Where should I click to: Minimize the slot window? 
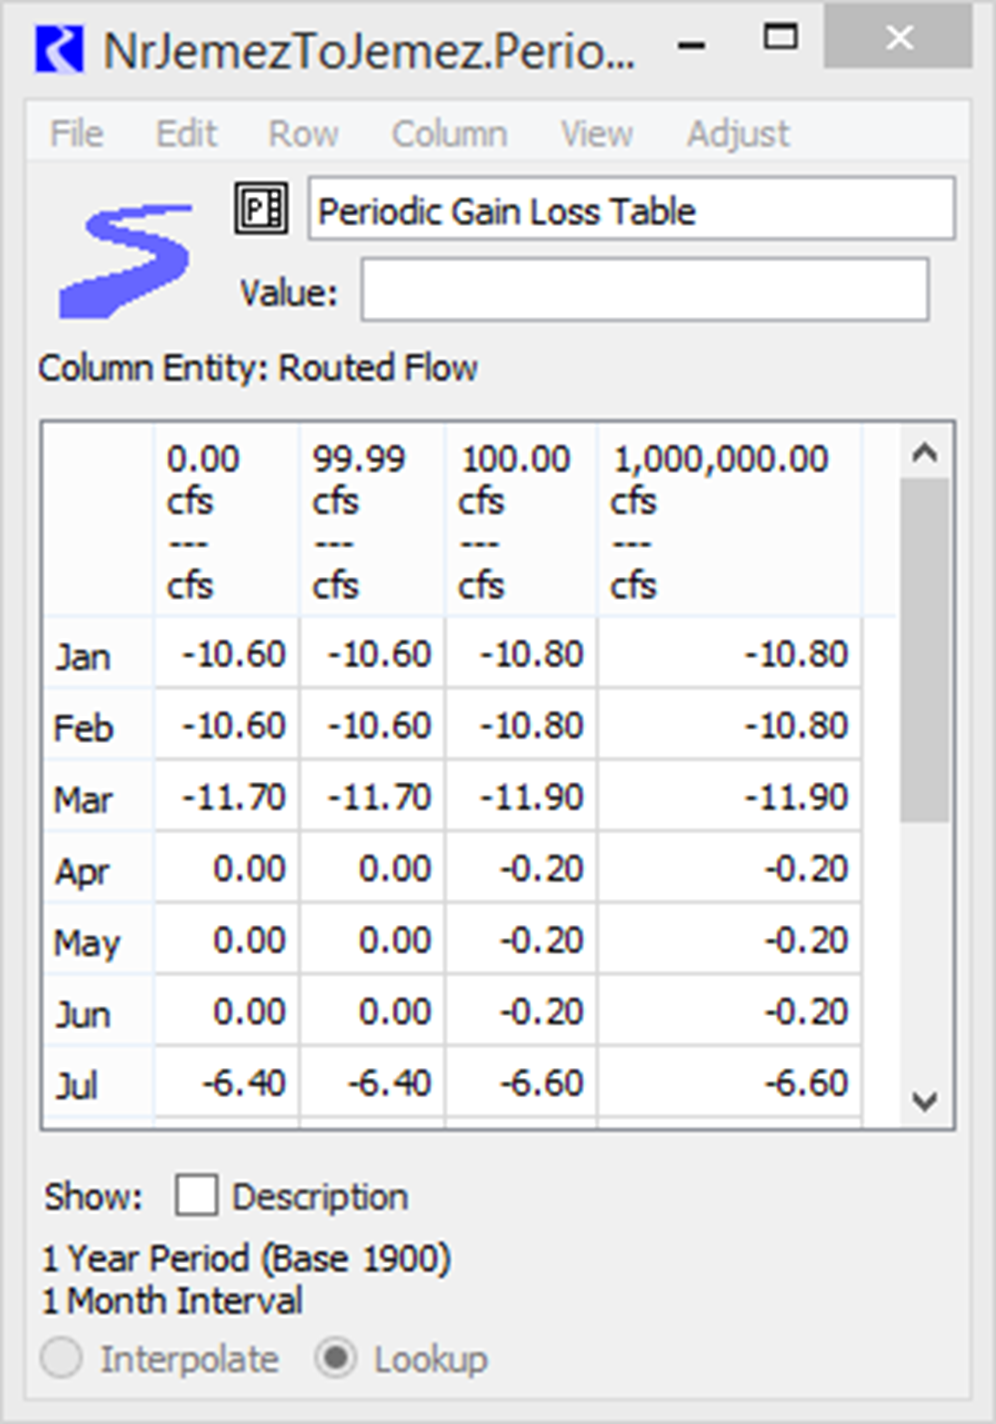click(691, 46)
